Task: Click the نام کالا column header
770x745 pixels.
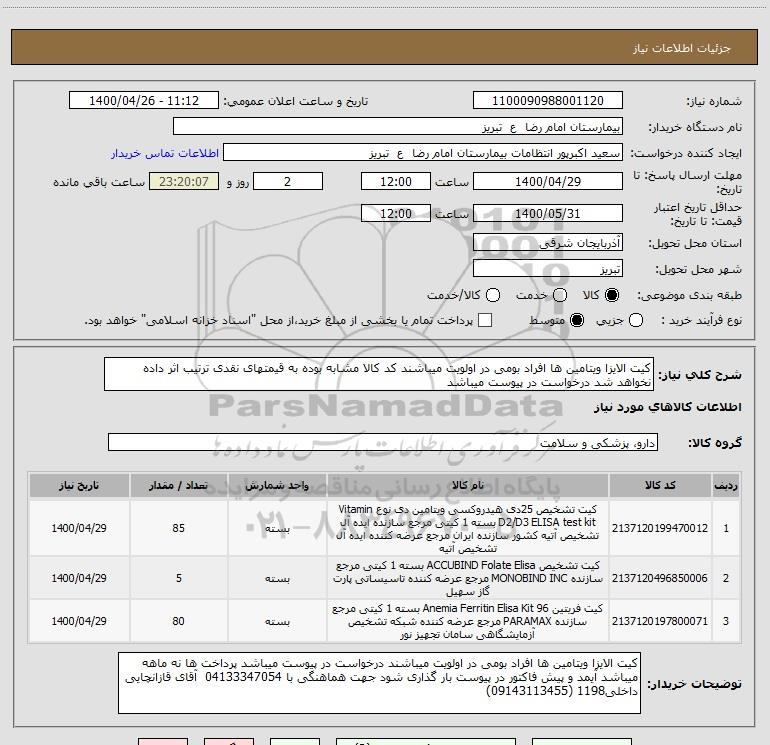Action: (468, 485)
